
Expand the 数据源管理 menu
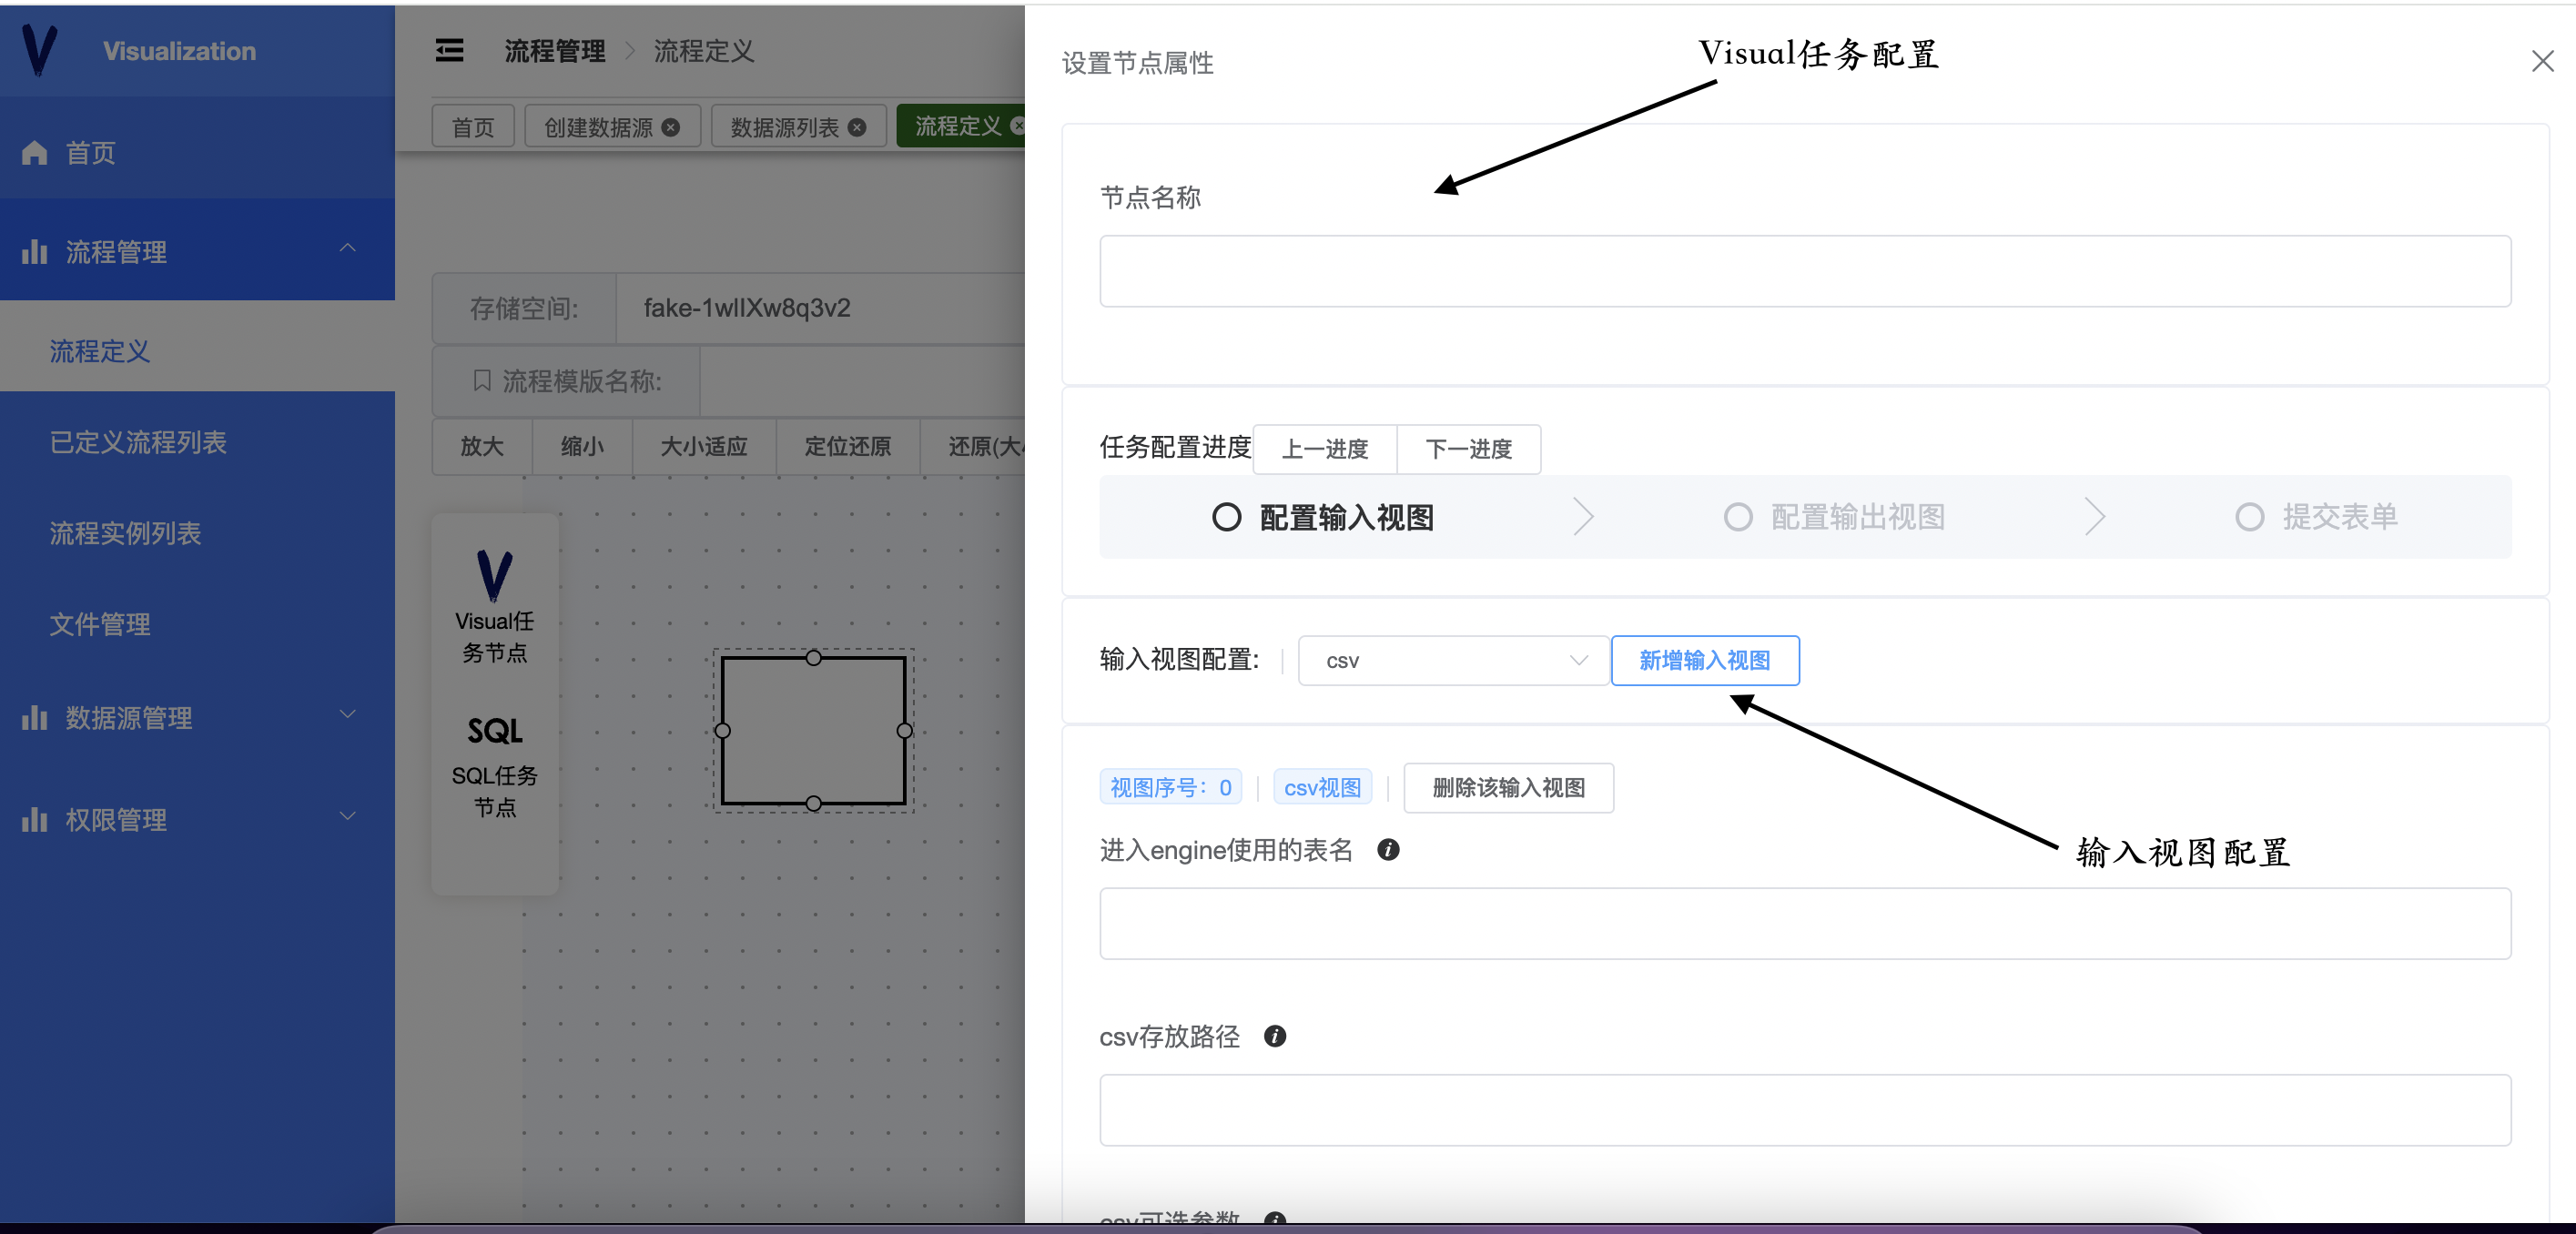[x=347, y=714]
